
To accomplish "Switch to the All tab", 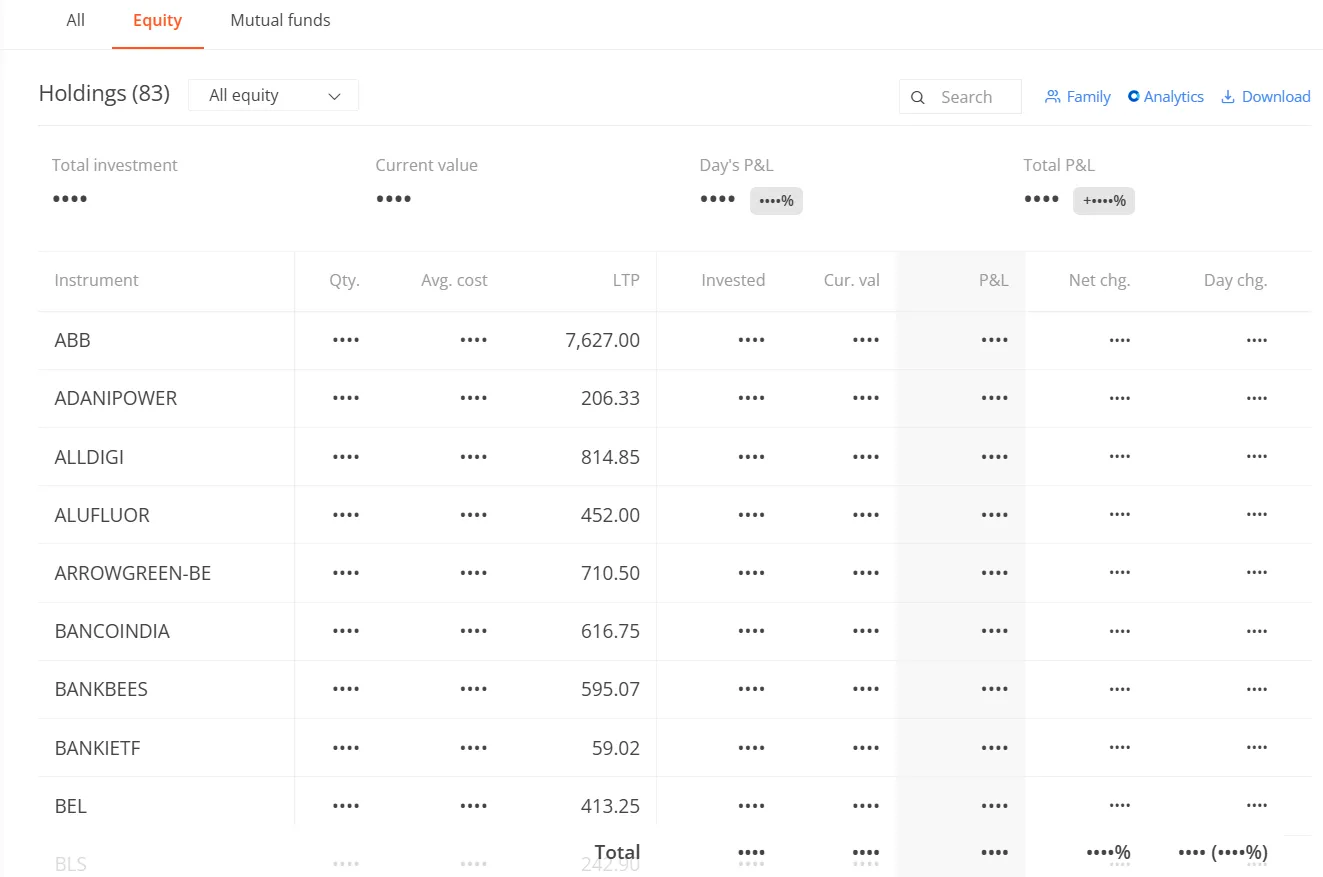I will [75, 20].
